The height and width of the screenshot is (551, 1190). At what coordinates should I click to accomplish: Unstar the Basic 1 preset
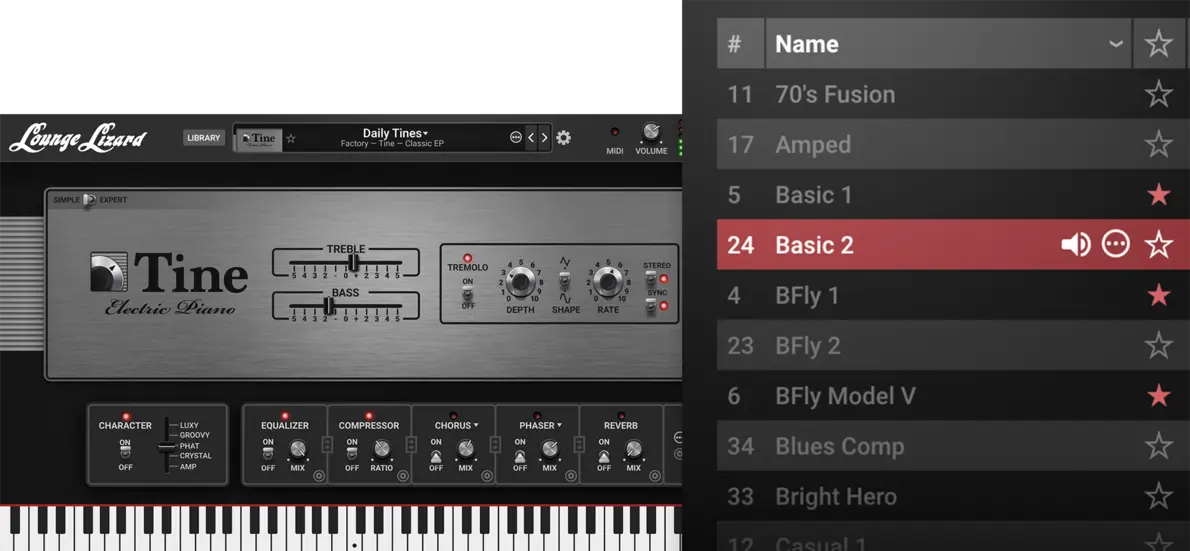1158,195
